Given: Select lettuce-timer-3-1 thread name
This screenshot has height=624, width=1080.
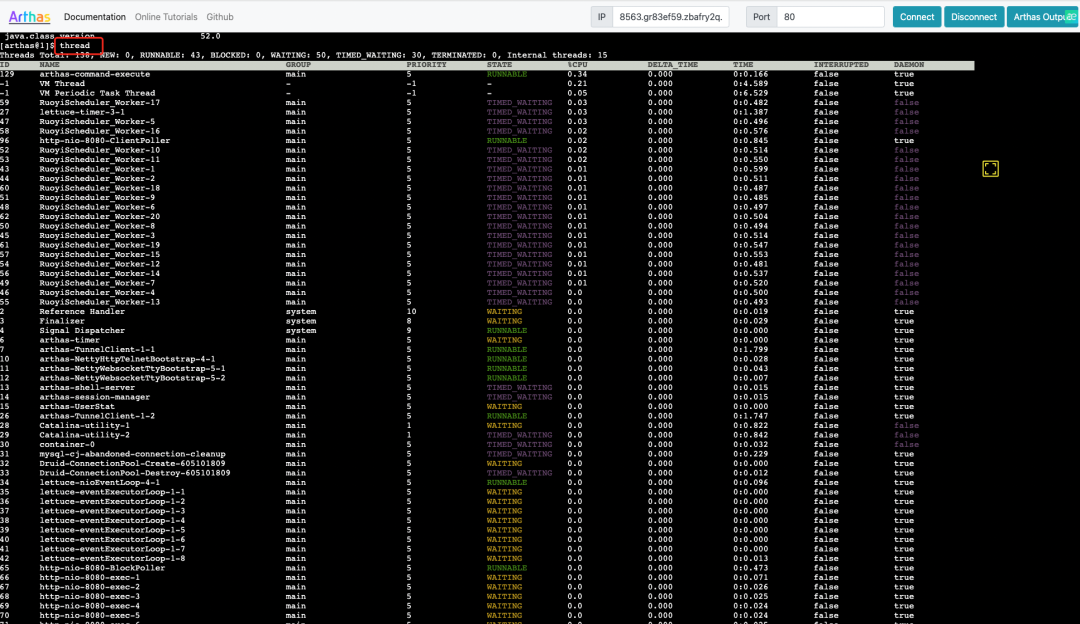Looking at the screenshot, I should tap(82, 112).
